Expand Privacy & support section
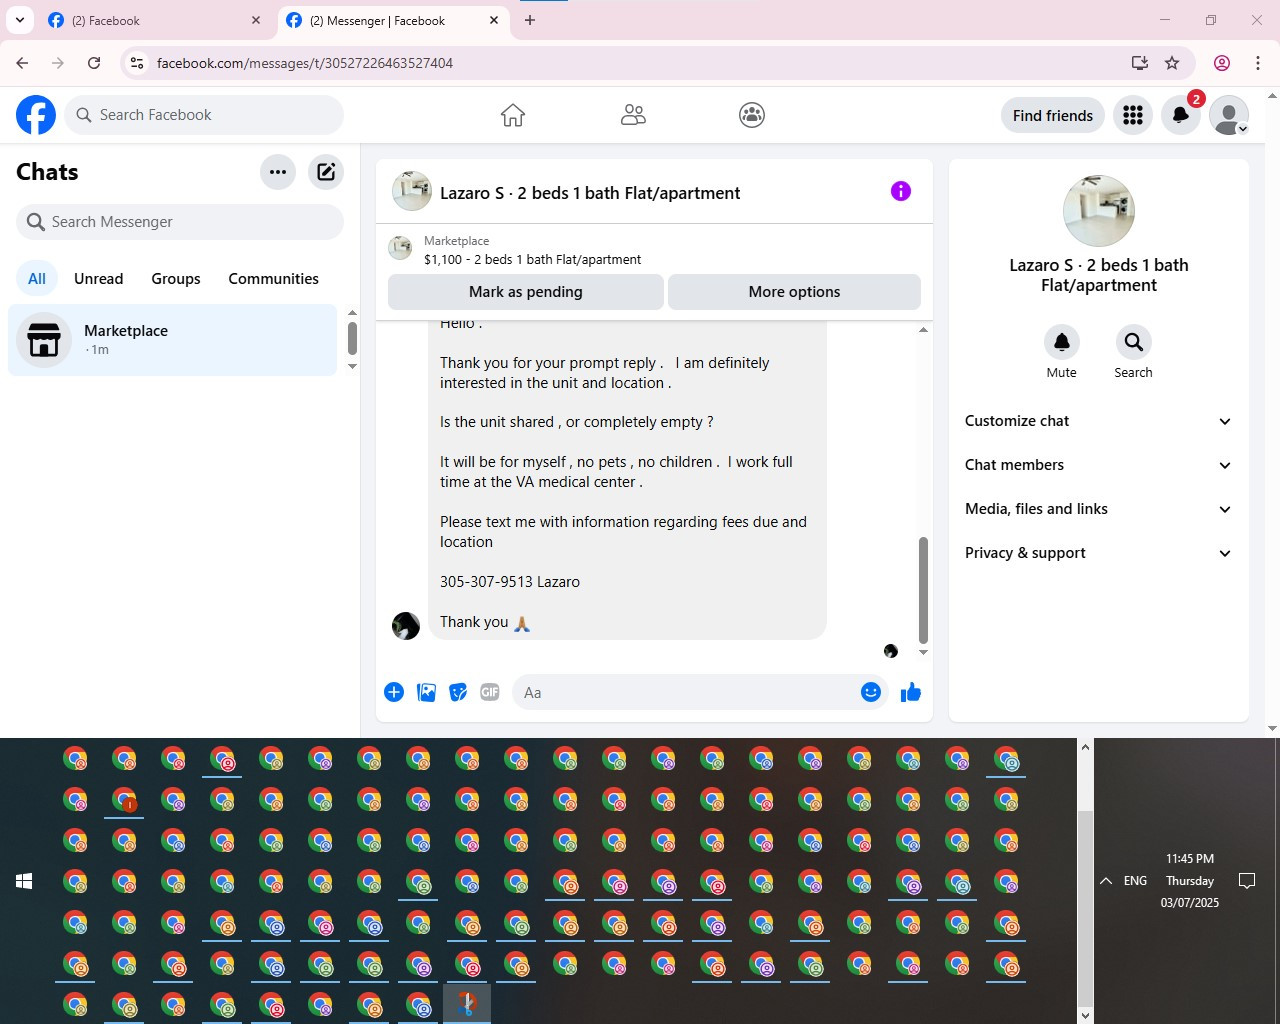Image resolution: width=1280 pixels, height=1024 pixels. click(1099, 553)
